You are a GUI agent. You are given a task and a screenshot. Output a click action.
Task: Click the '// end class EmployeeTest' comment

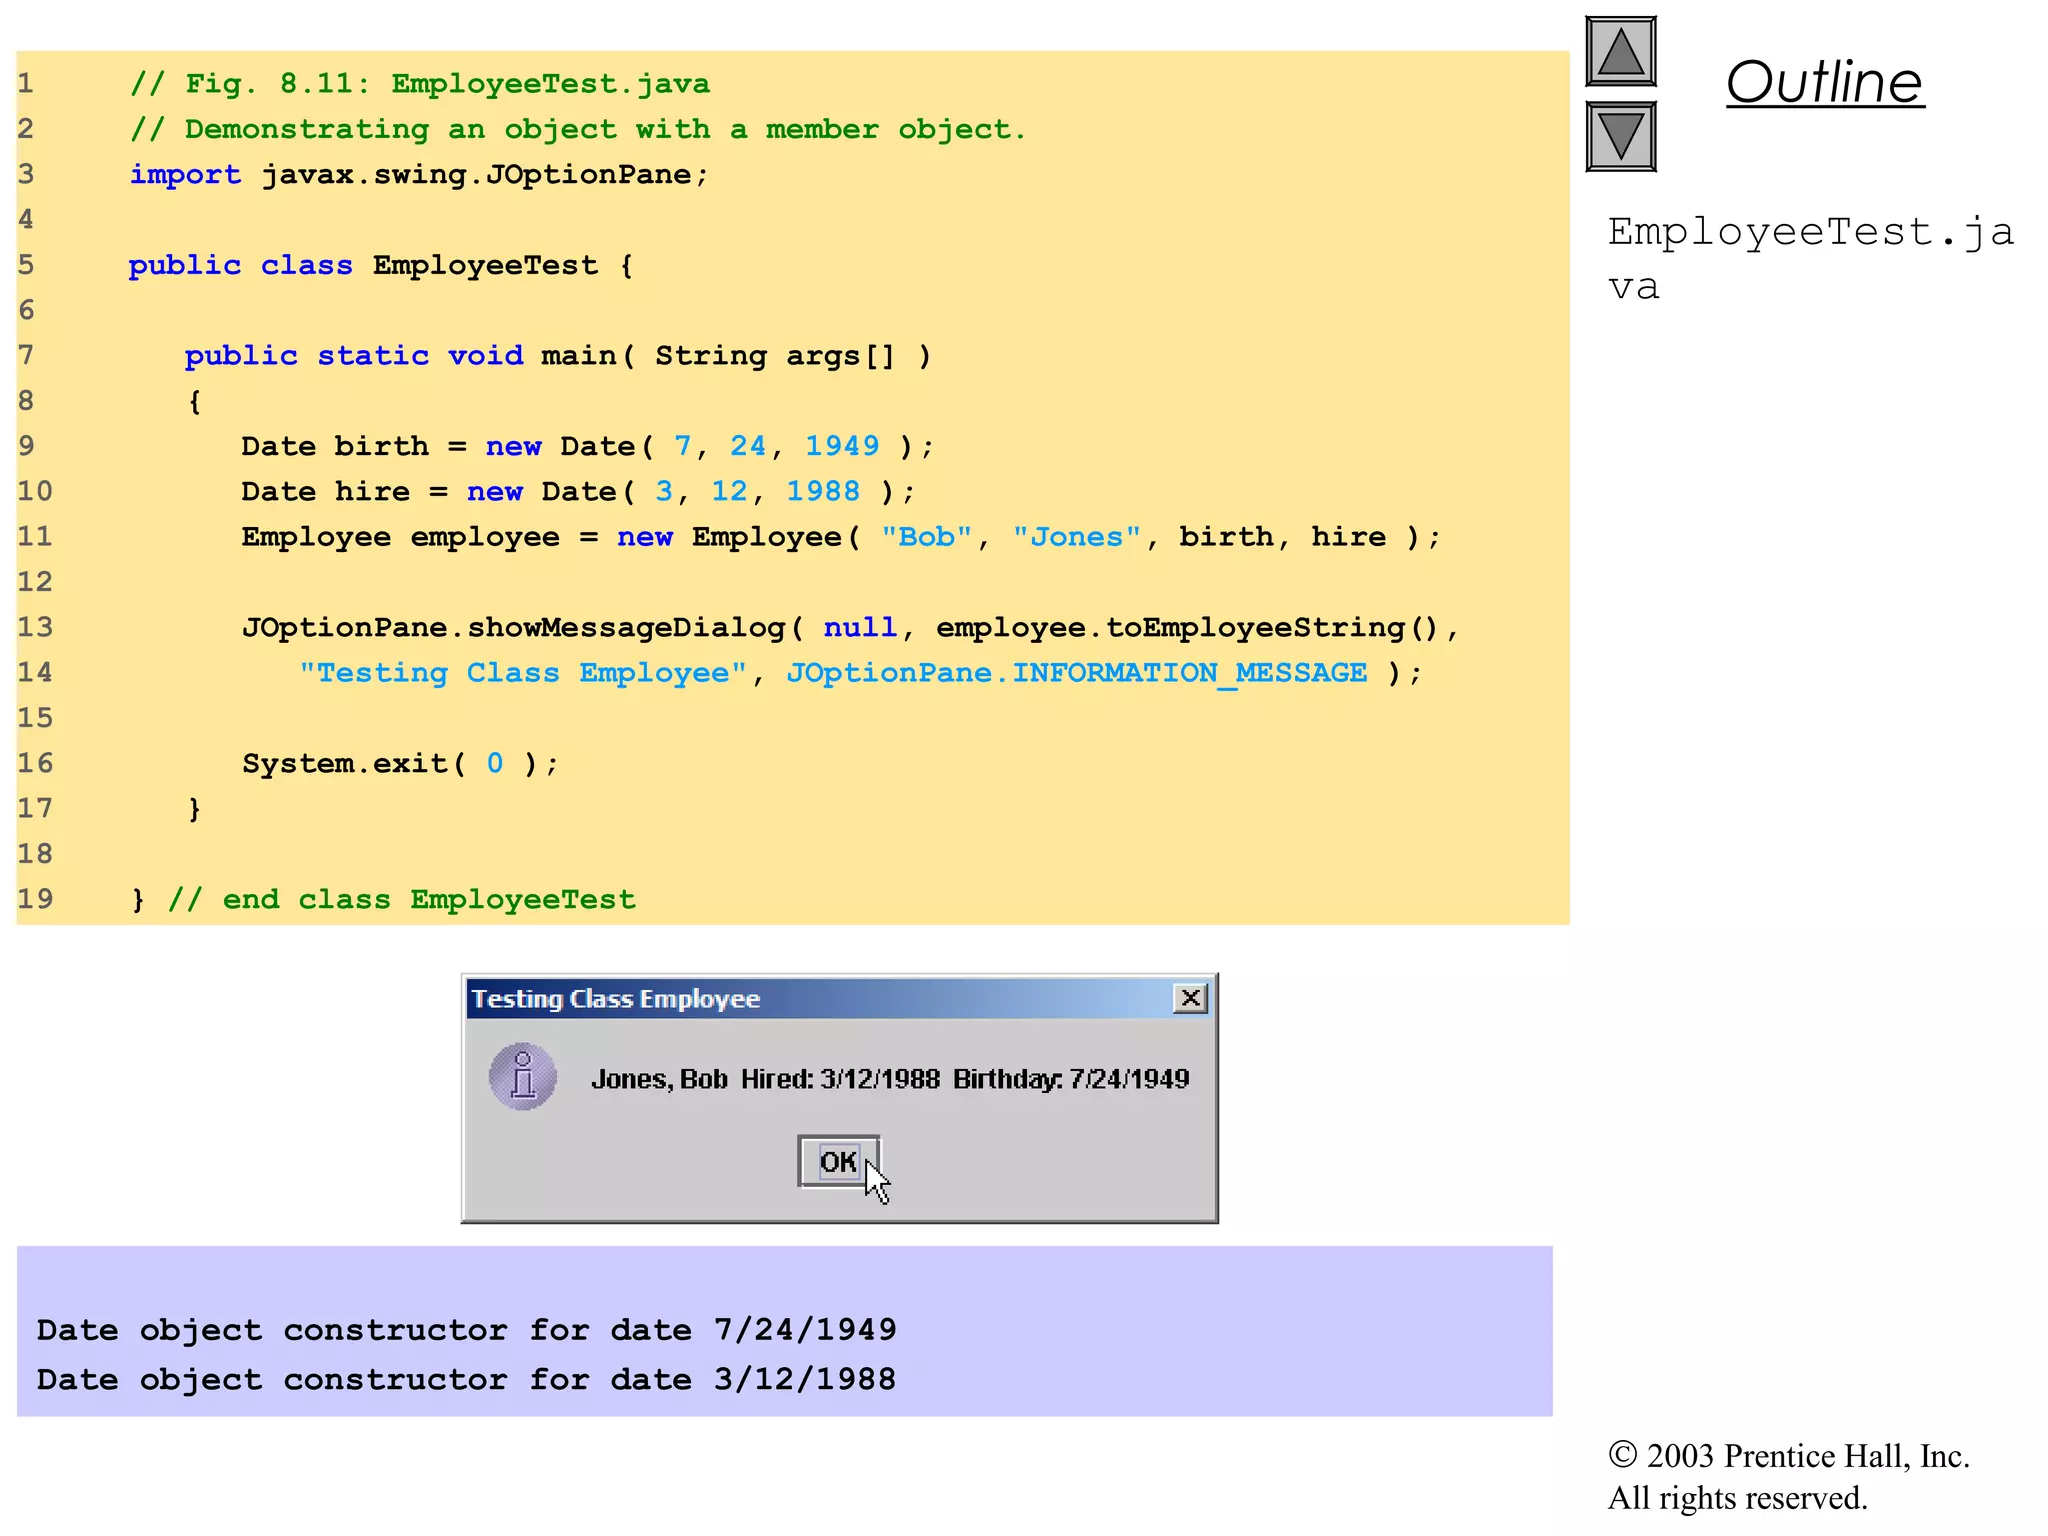pos(402,900)
